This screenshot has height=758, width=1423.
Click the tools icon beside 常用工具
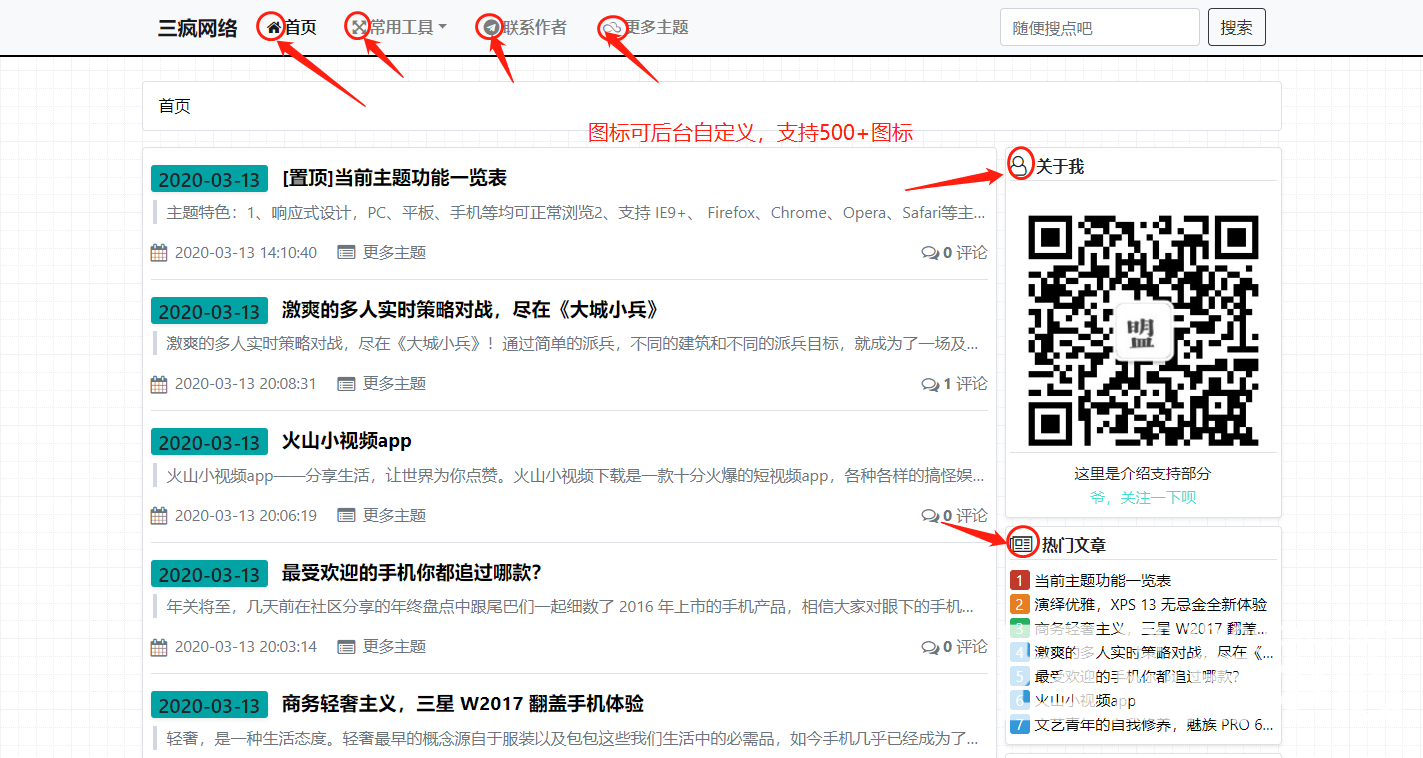pyautogui.click(x=358, y=27)
